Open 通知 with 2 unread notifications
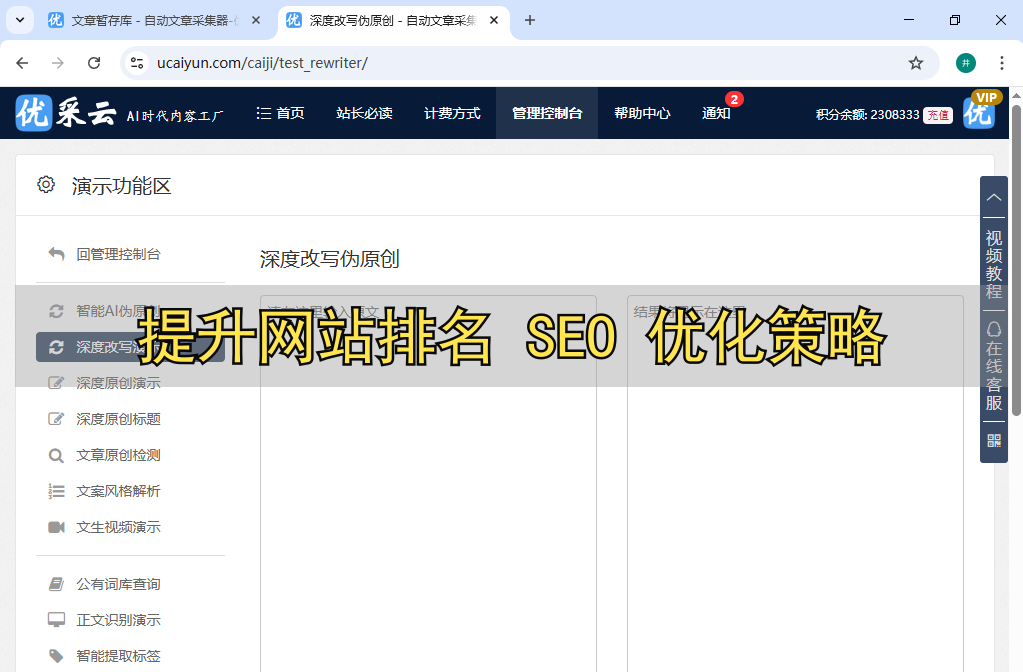Image resolution: width=1023 pixels, height=672 pixels. pyautogui.click(x=716, y=113)
